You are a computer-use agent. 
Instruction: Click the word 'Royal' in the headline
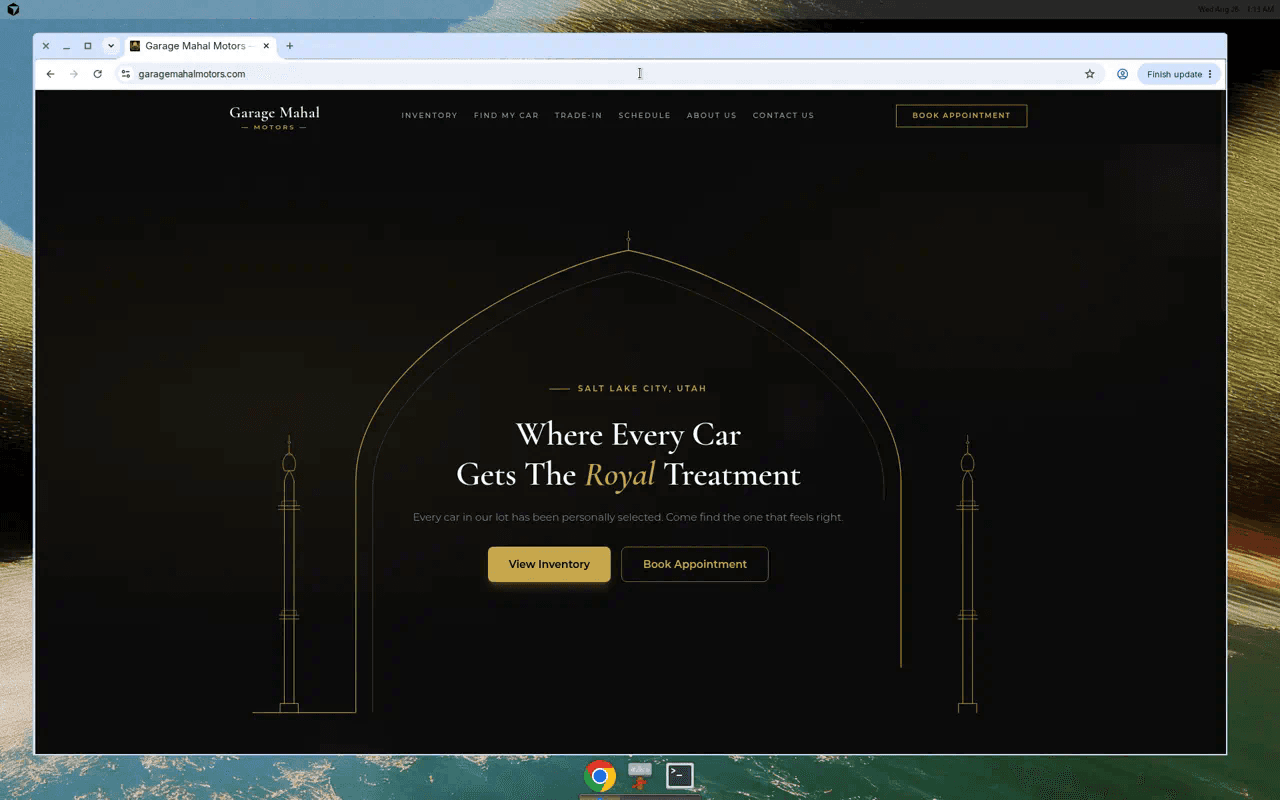pos(620,475)
